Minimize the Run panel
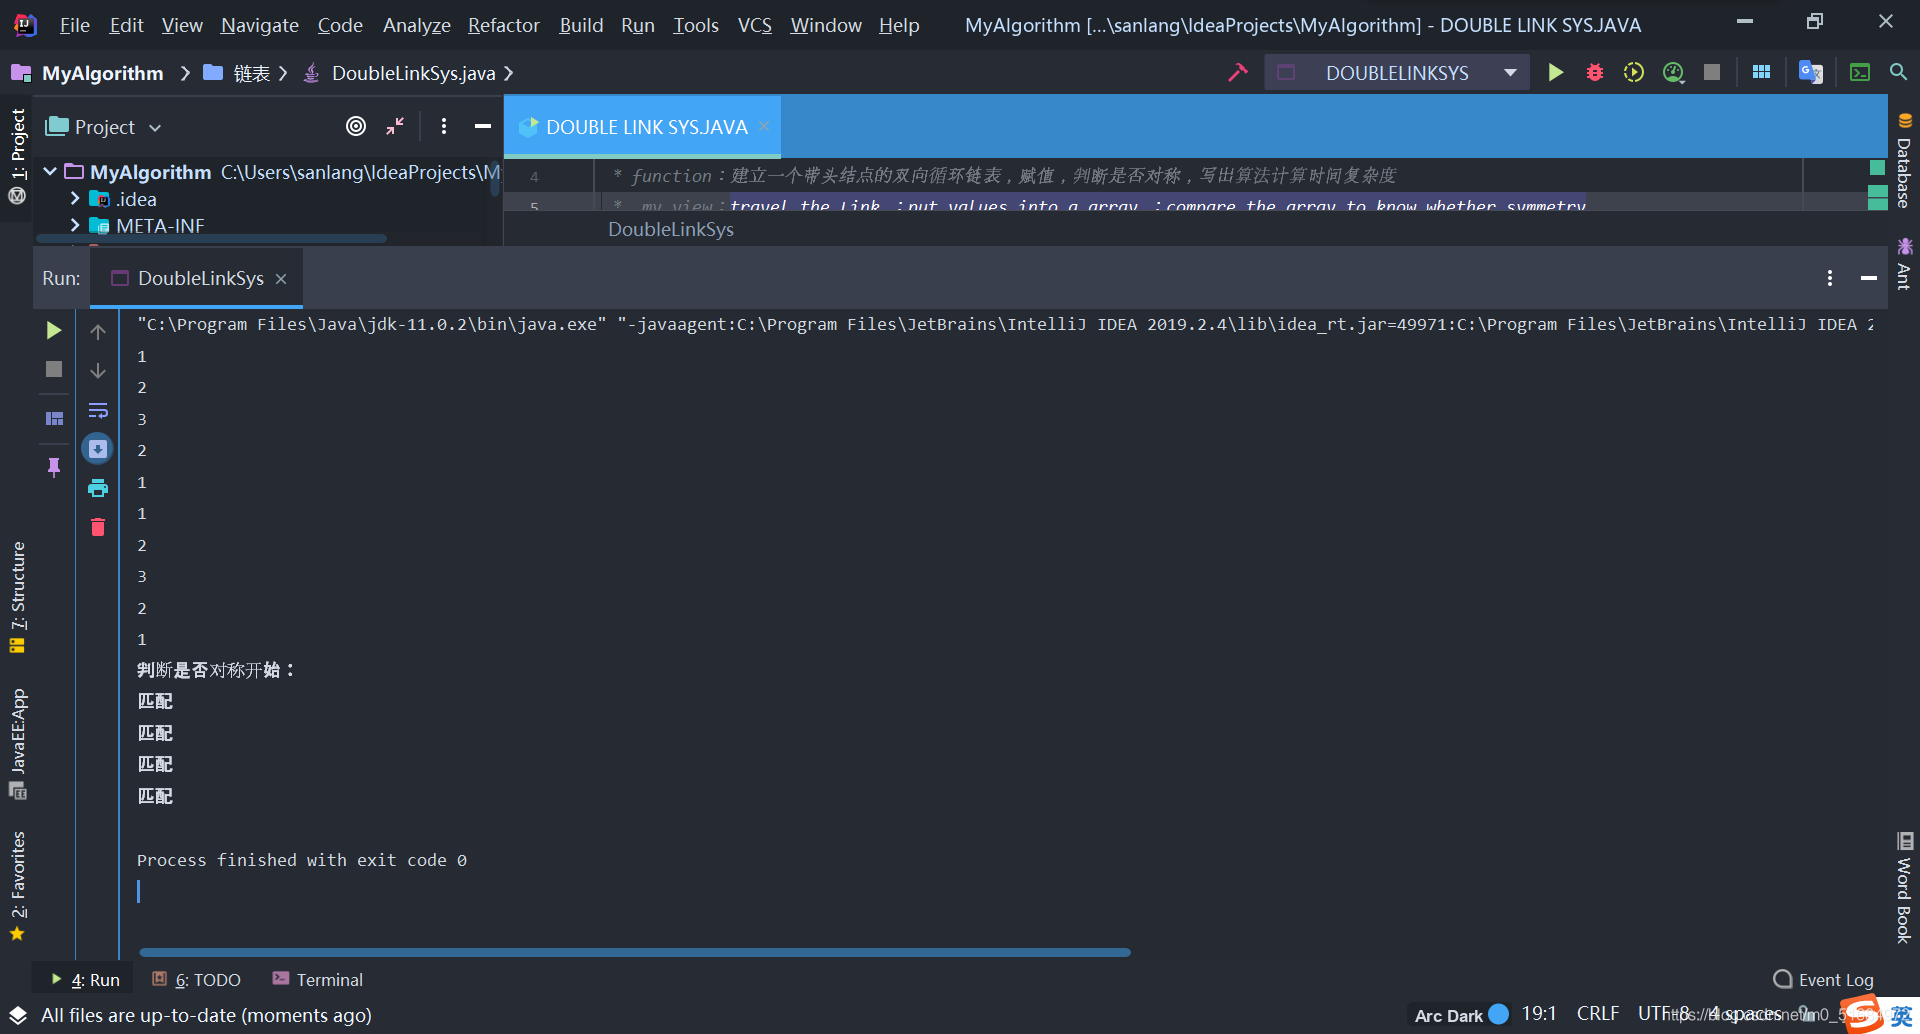1920x1034 pixels. coord(1868,278)
